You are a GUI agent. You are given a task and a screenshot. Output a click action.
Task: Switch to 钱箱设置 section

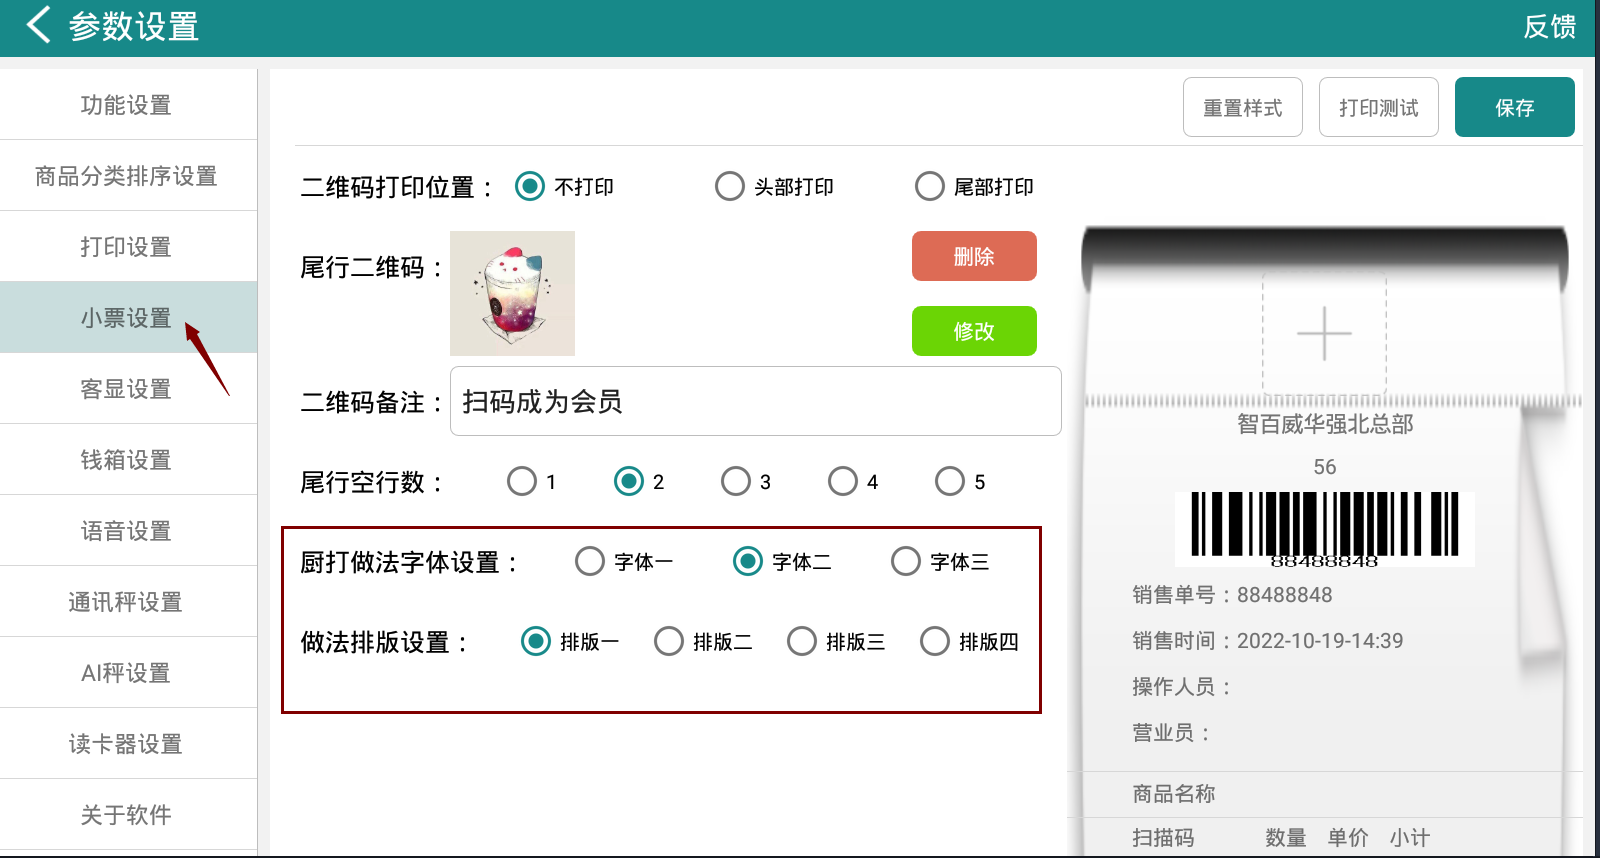[x=126, y=460]
